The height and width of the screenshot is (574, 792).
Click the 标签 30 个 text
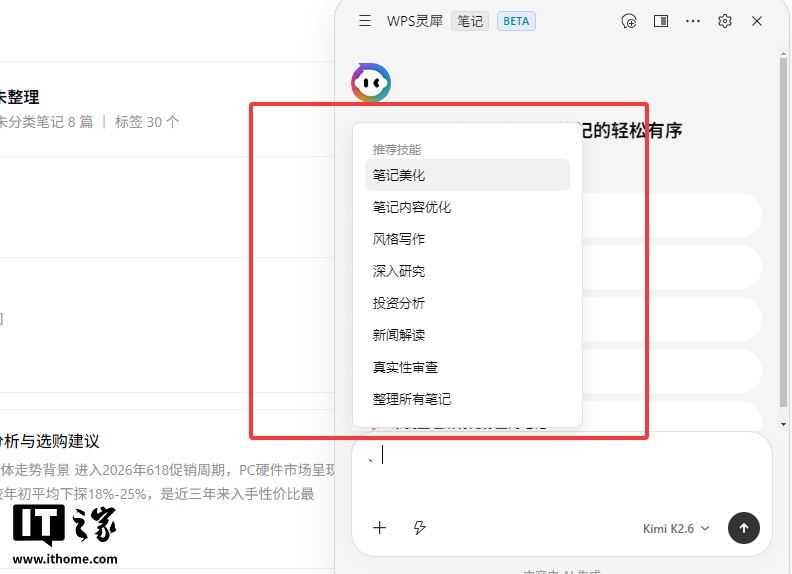[x=147, y=122]
